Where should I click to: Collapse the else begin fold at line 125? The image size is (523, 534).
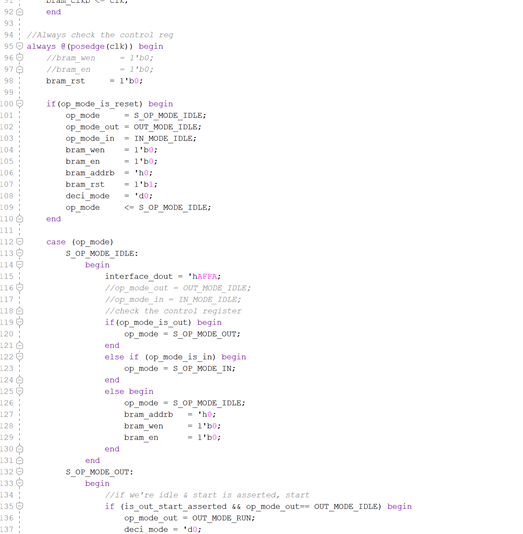20,391
